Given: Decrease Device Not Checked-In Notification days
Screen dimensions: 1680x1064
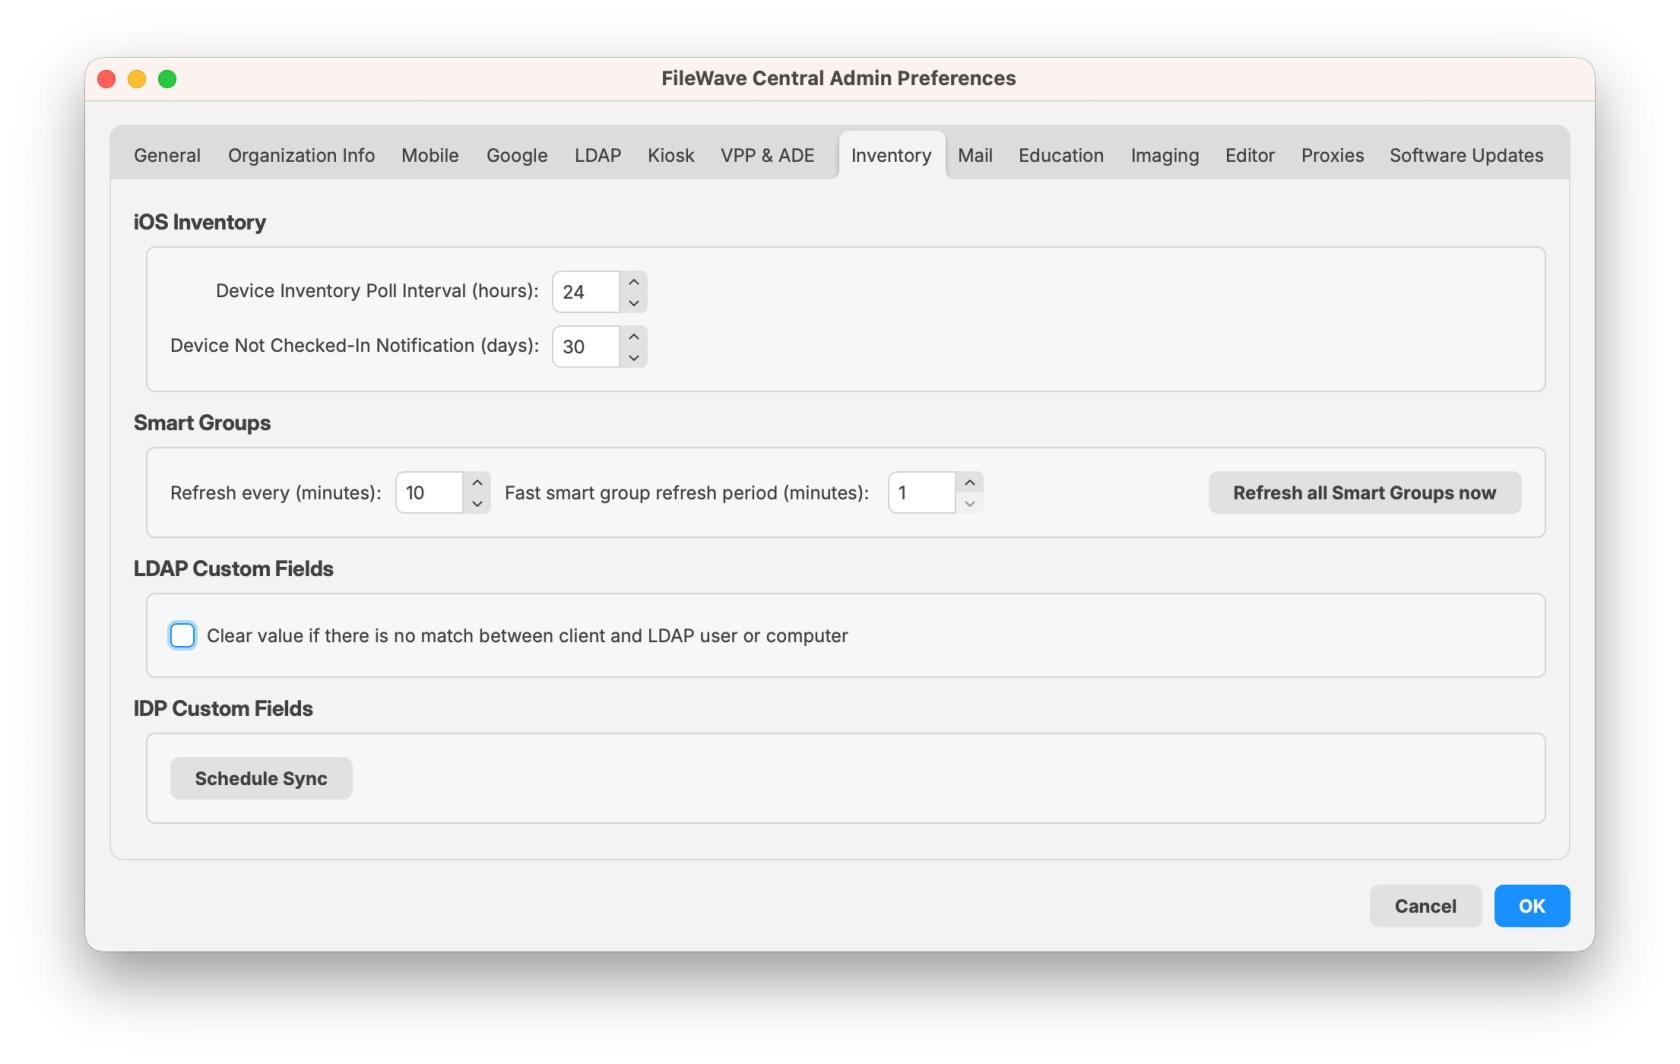Looking at the screenshot, I should coord(634,358).
